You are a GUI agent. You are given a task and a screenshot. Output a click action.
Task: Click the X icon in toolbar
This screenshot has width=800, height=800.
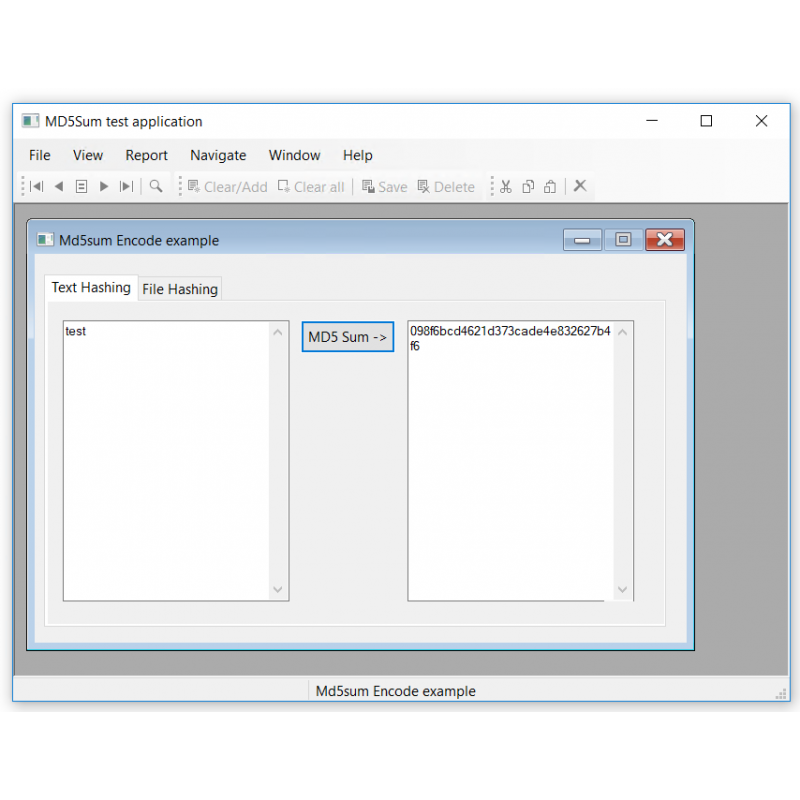[580, 186]
